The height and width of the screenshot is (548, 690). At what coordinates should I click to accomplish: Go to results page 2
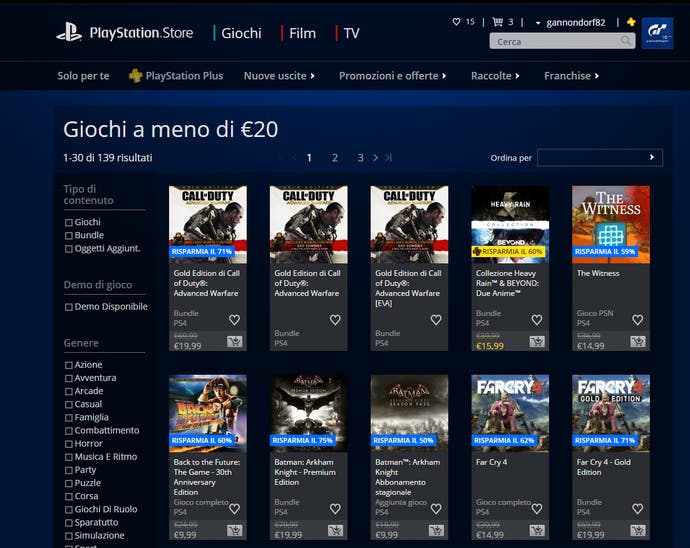point(335,158)
